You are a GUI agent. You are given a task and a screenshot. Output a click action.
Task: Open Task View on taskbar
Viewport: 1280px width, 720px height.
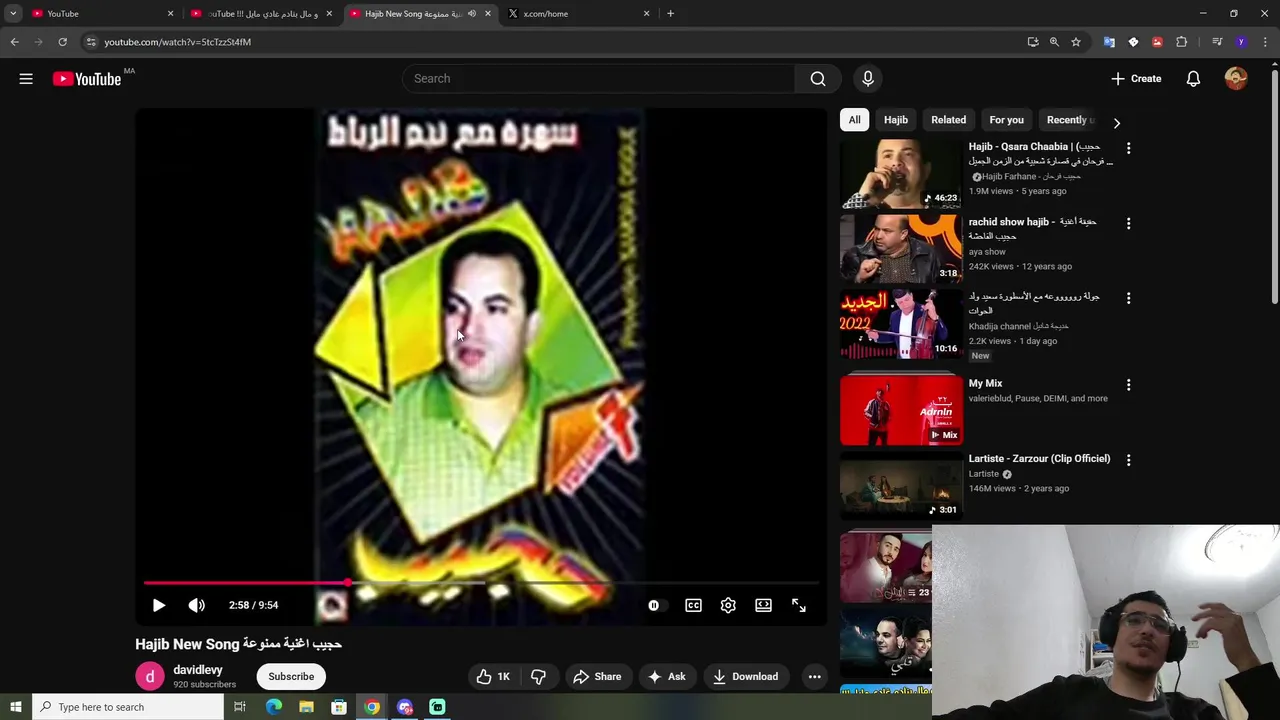pyautogui.click(x=240, y=707)
